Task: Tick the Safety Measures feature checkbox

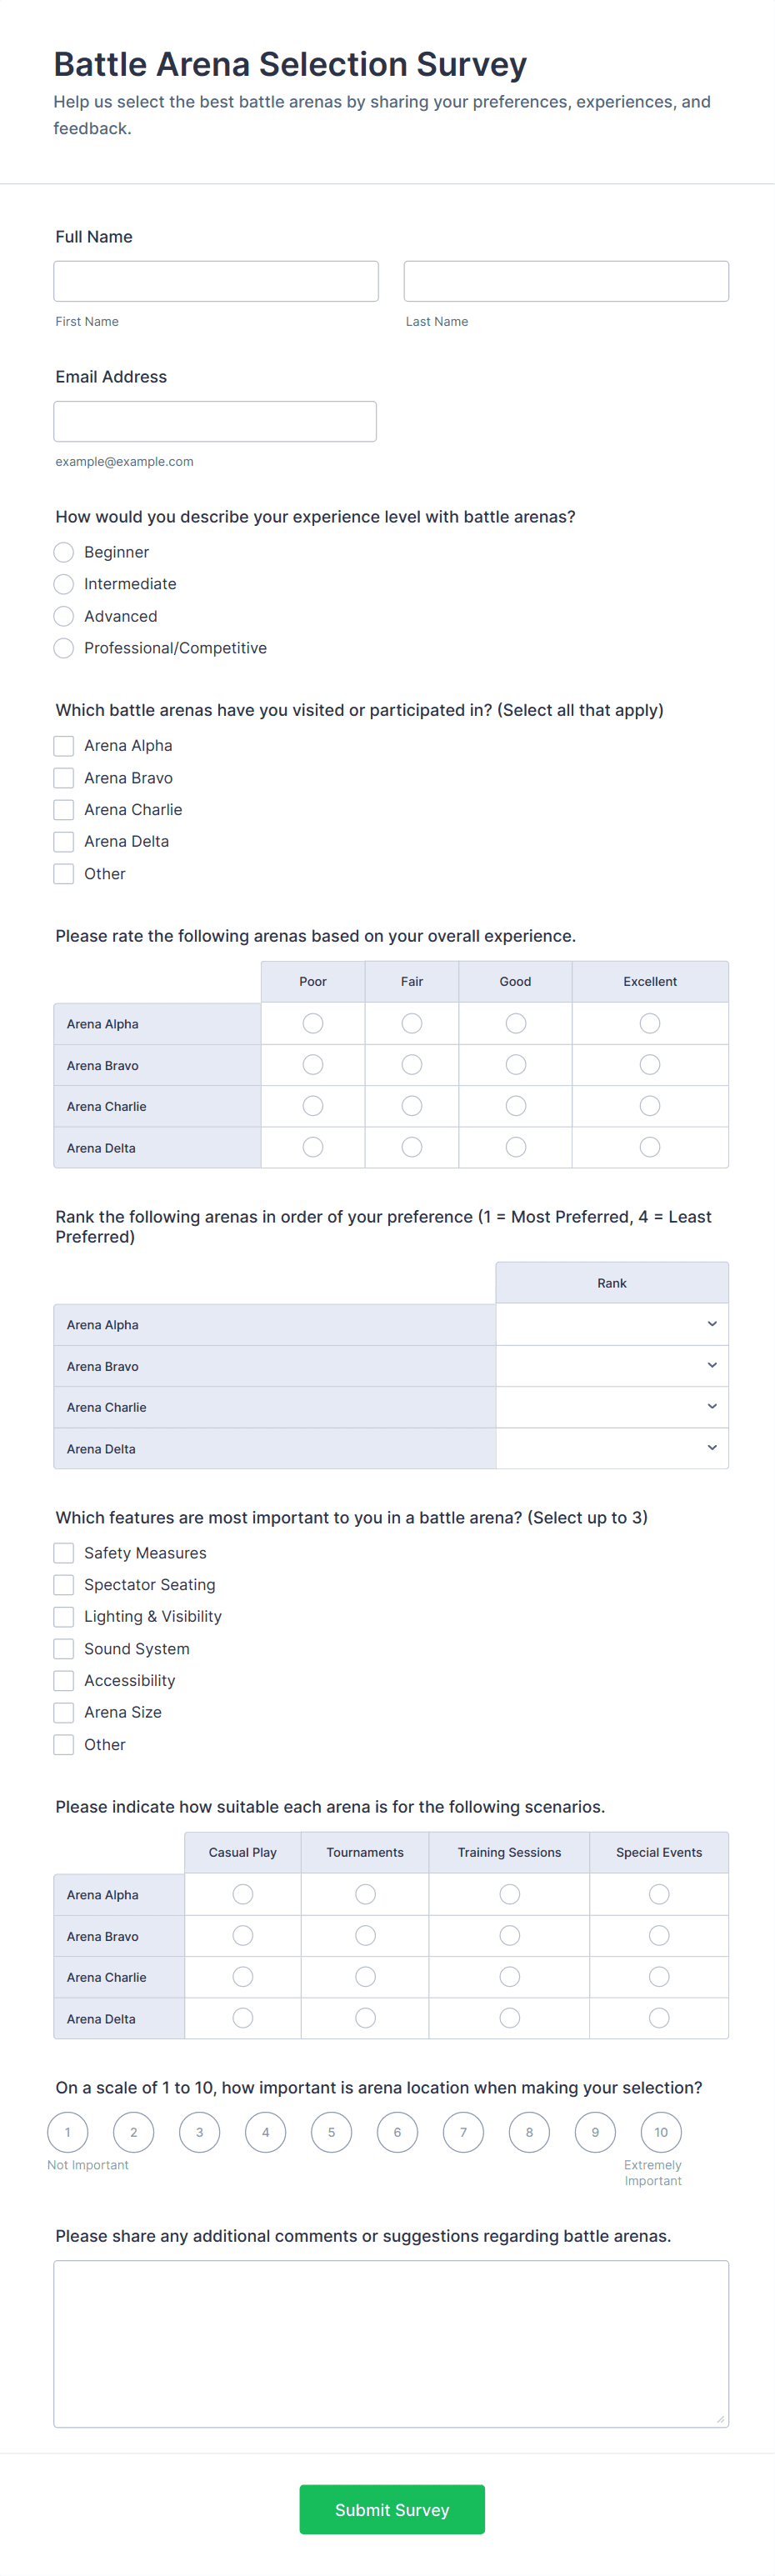Action: click(x=64, y=1553)
